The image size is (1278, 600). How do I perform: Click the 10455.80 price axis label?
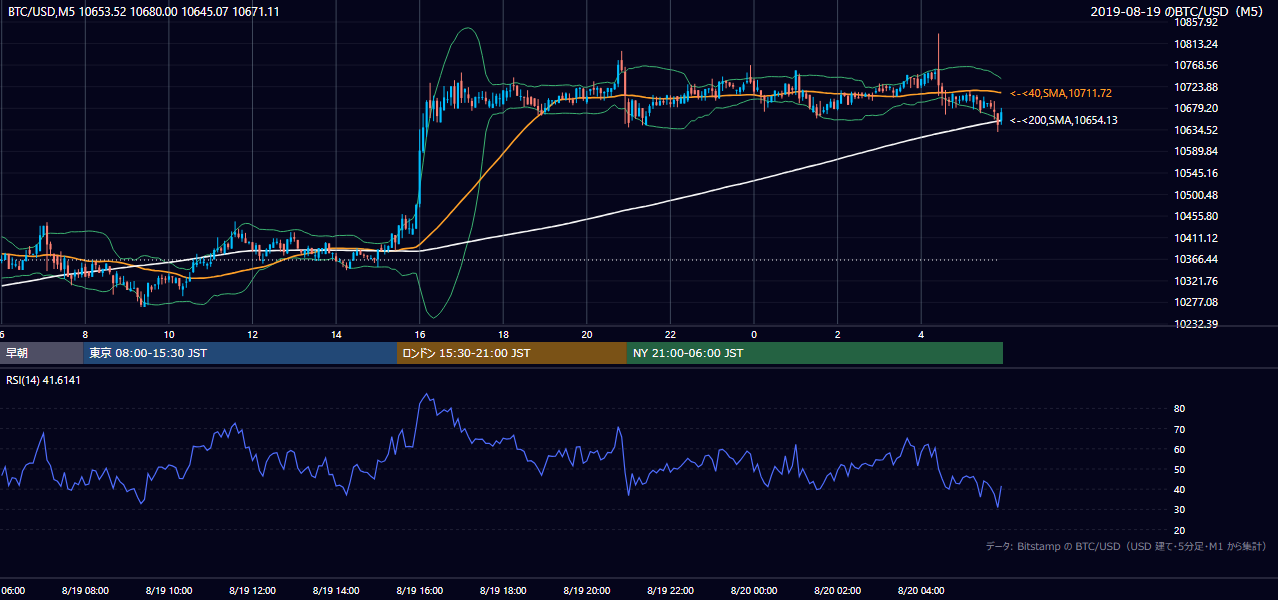click(1195, 216)
